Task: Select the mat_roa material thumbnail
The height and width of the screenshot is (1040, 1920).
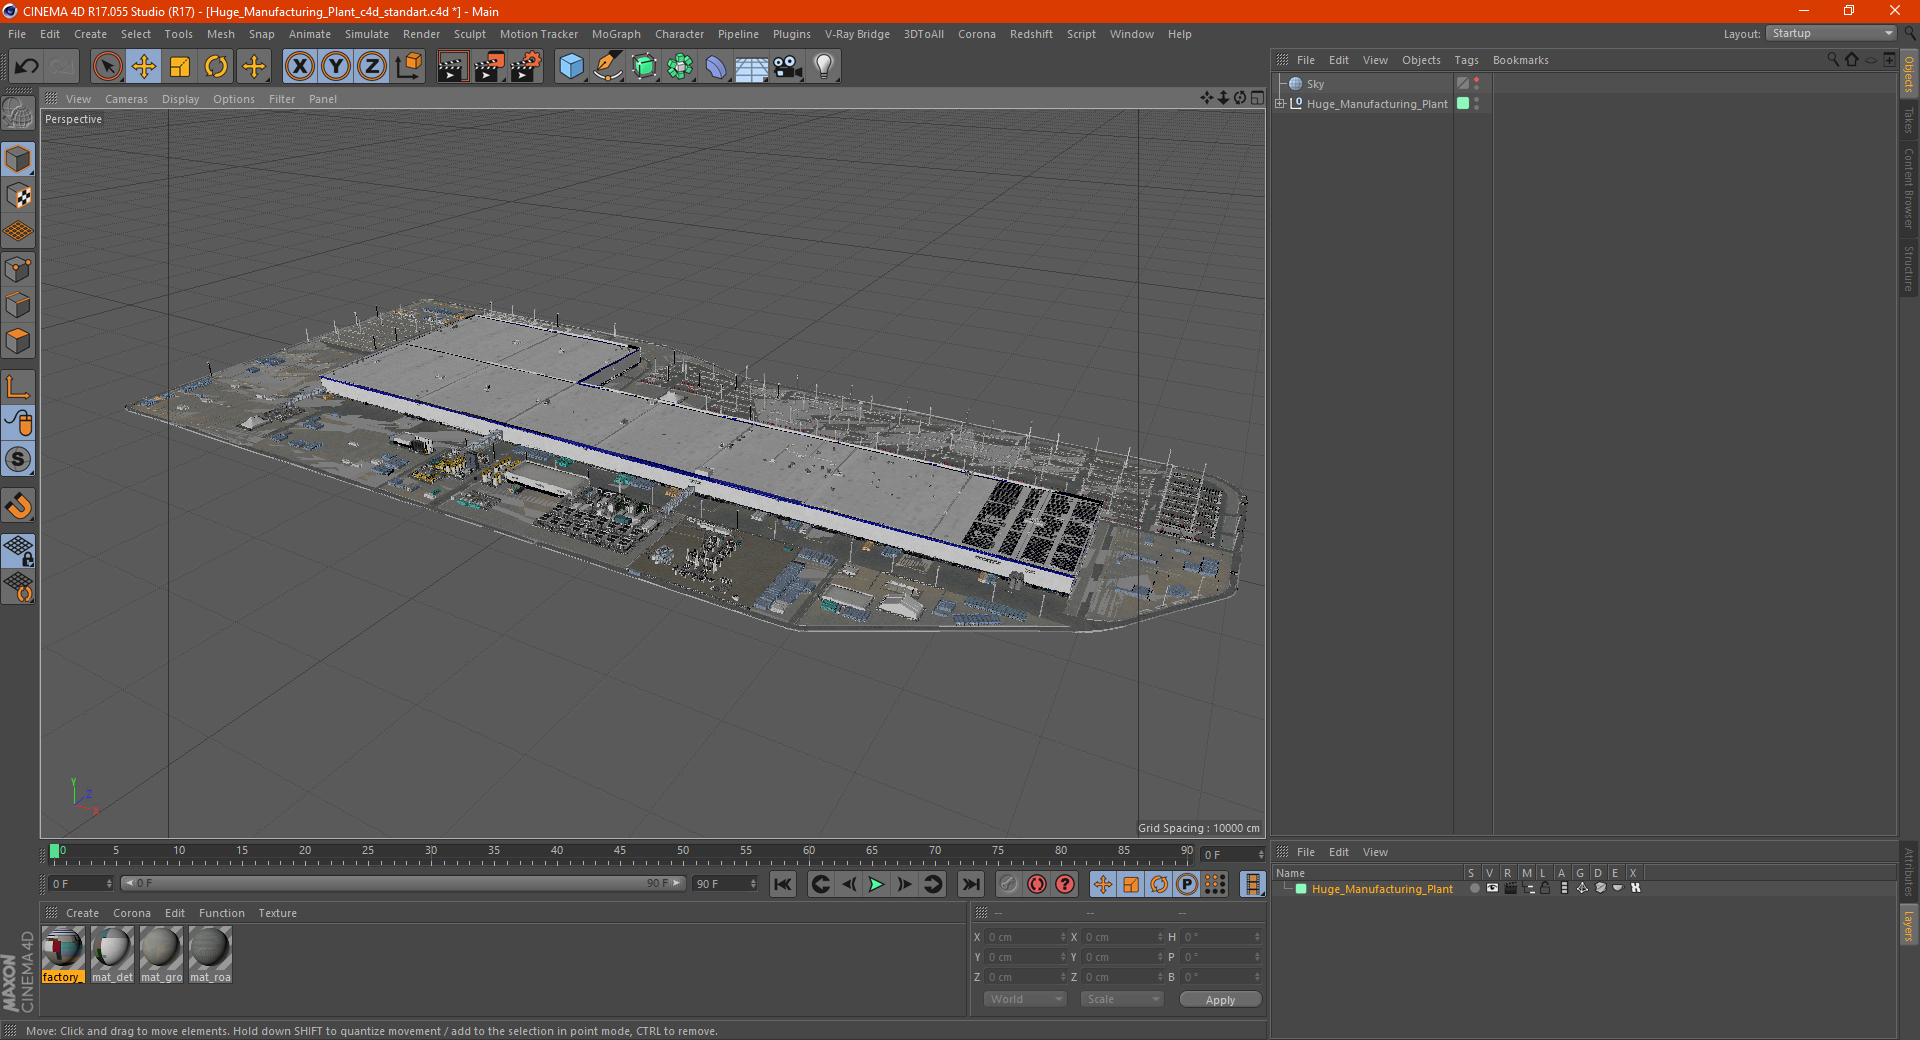Action: [x=210, y=955]
